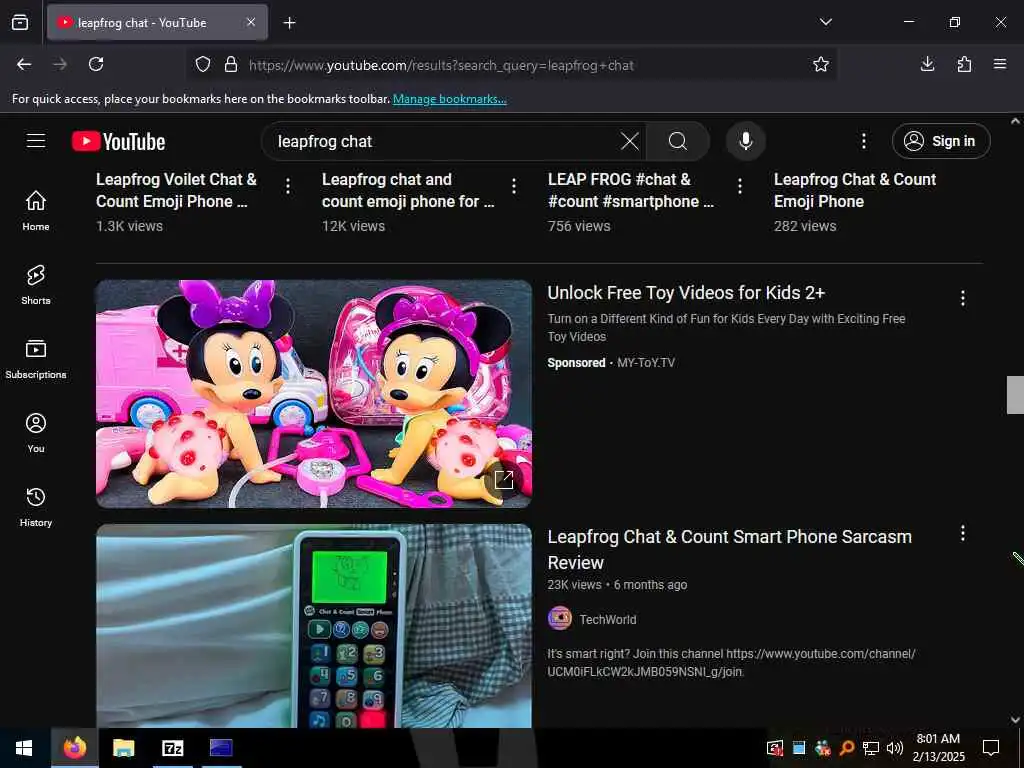Open the TechWorld channel name
The width and height of the screenshot is (1024, 768).
607,619
